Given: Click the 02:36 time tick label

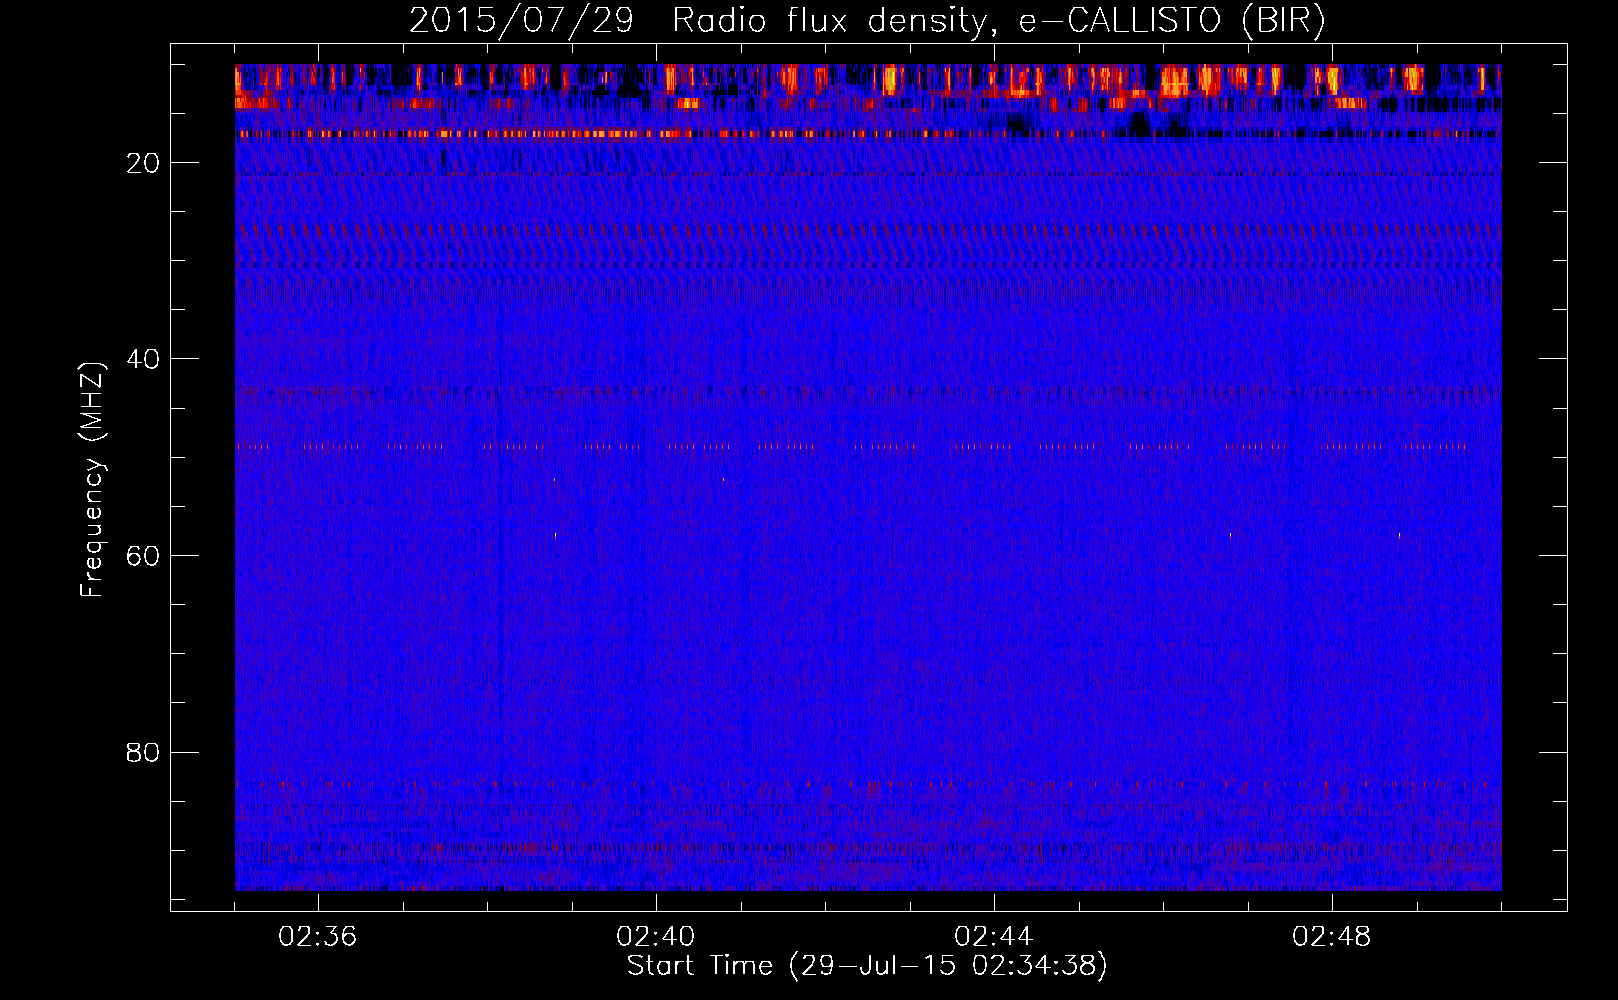Looking at the screenshot, I should (318, 937).
